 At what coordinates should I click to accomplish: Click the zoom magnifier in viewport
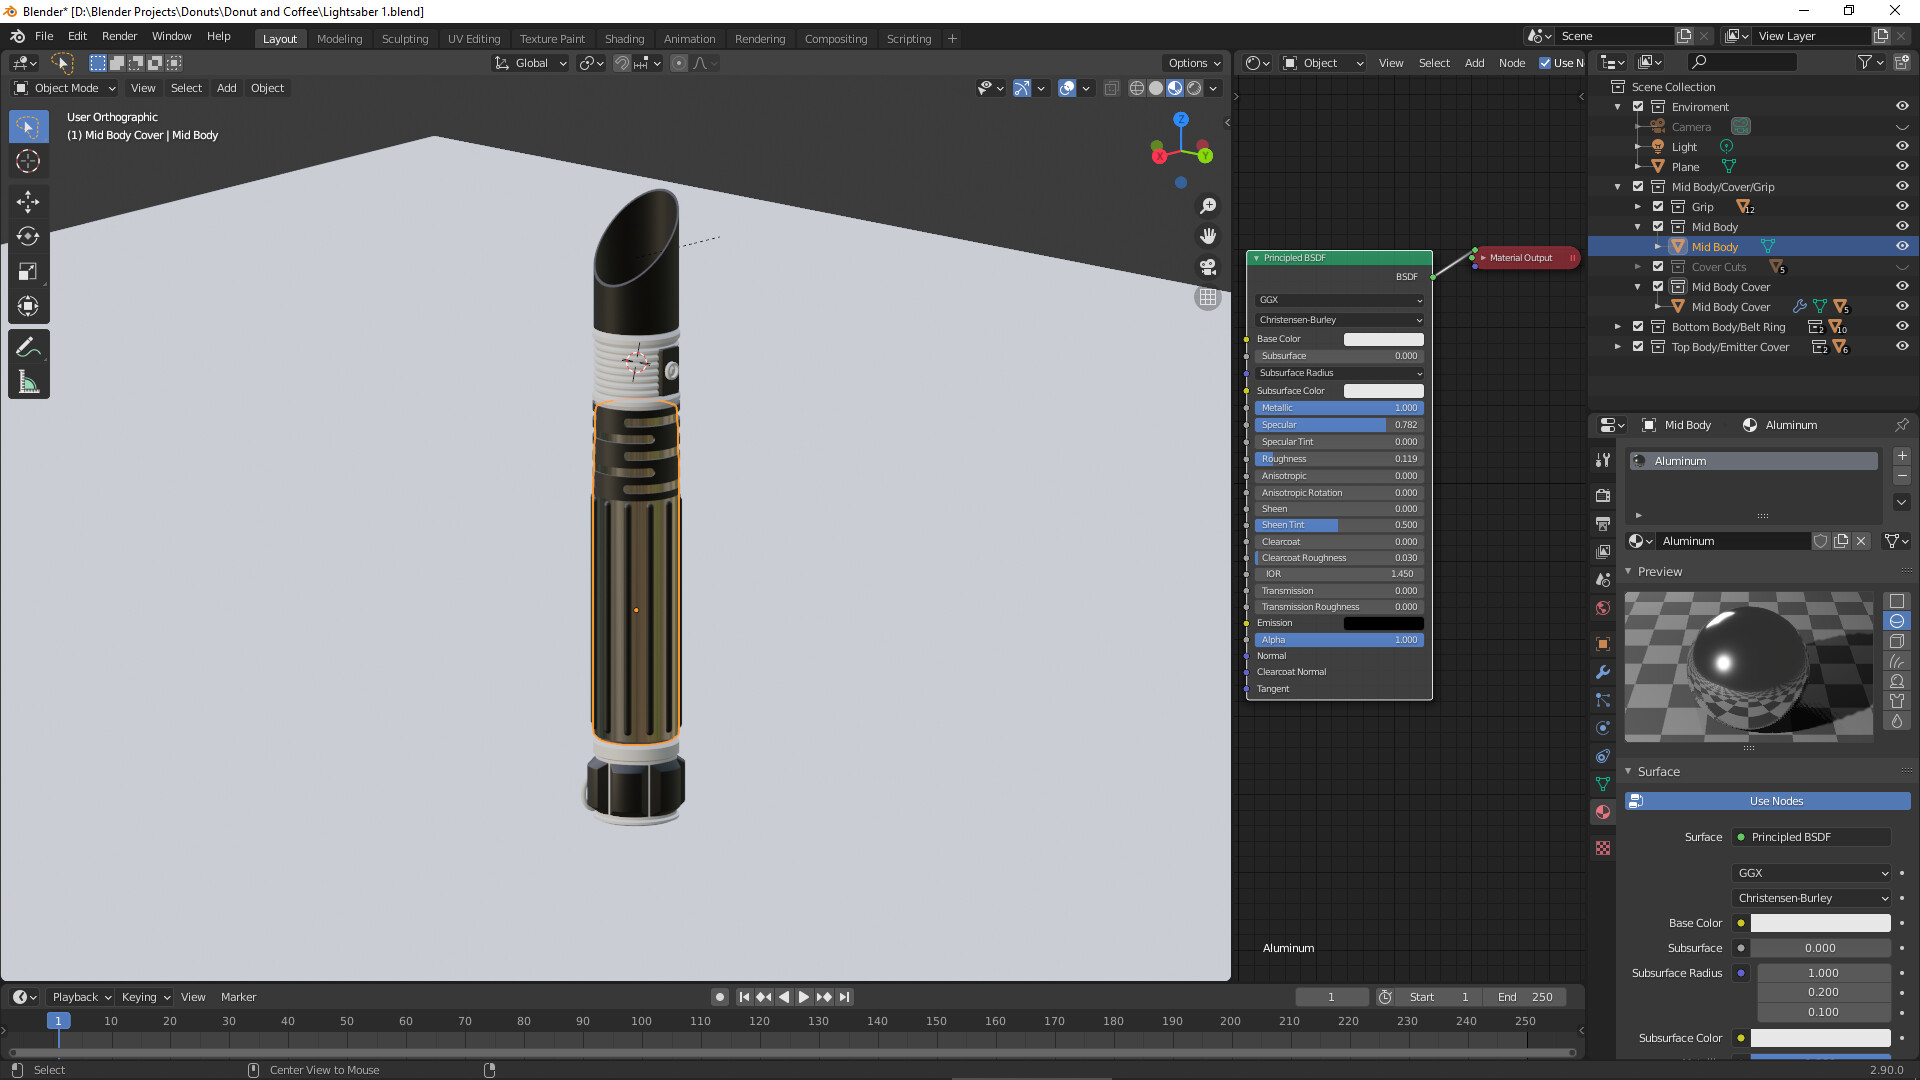pyautogui.click(x=1208, y=205)
